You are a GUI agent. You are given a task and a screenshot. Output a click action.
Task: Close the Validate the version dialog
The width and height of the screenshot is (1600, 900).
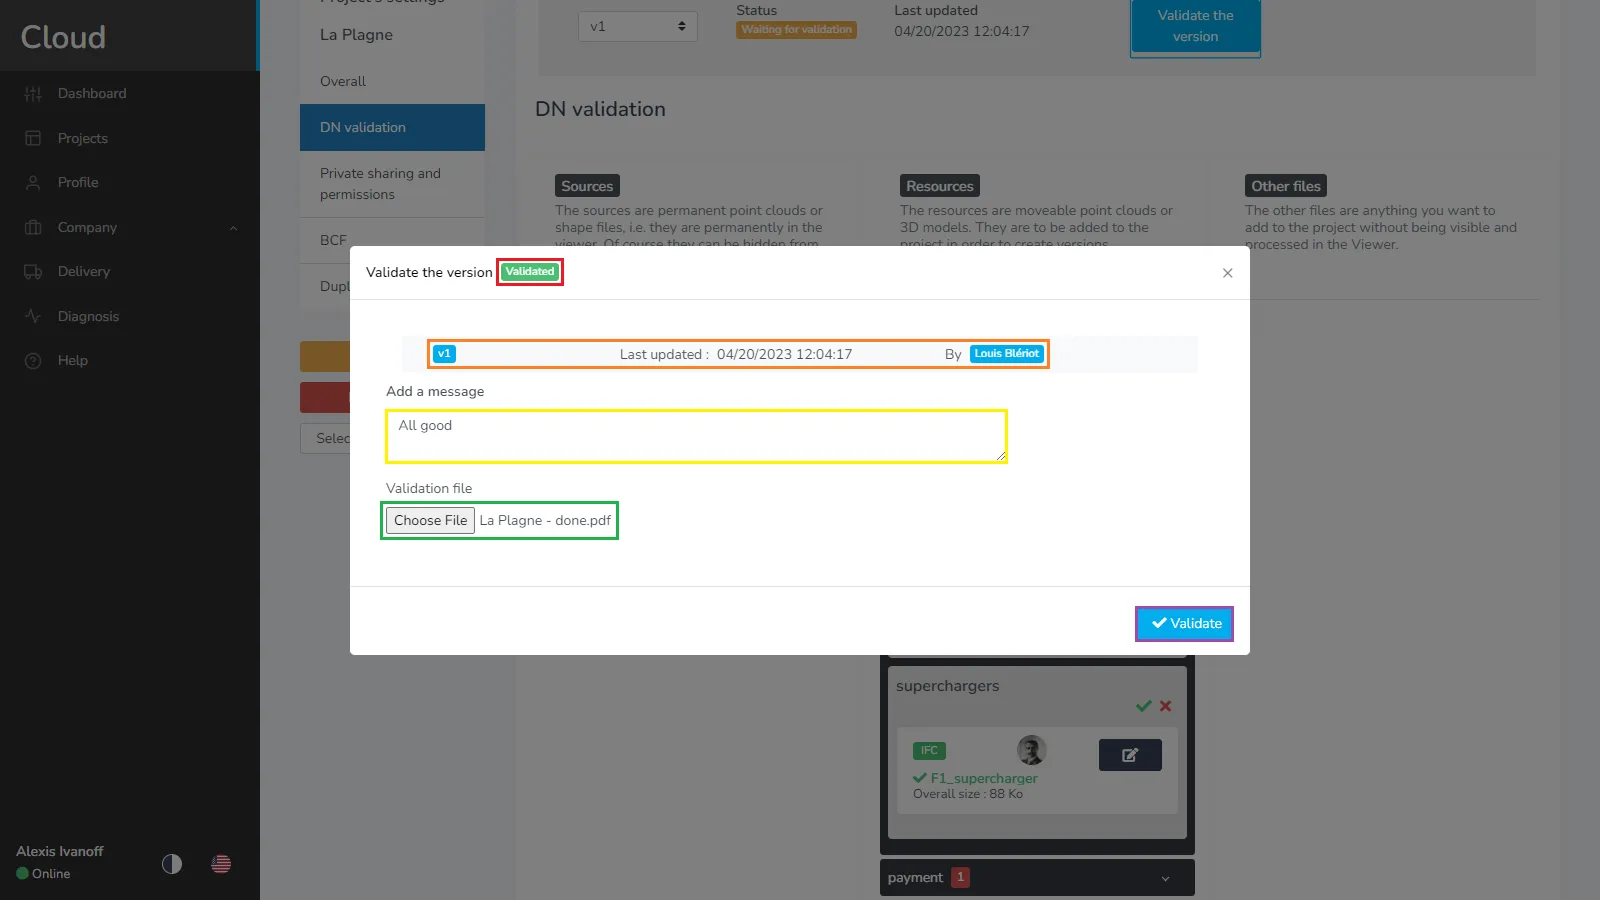click(x=1227, y=273)
